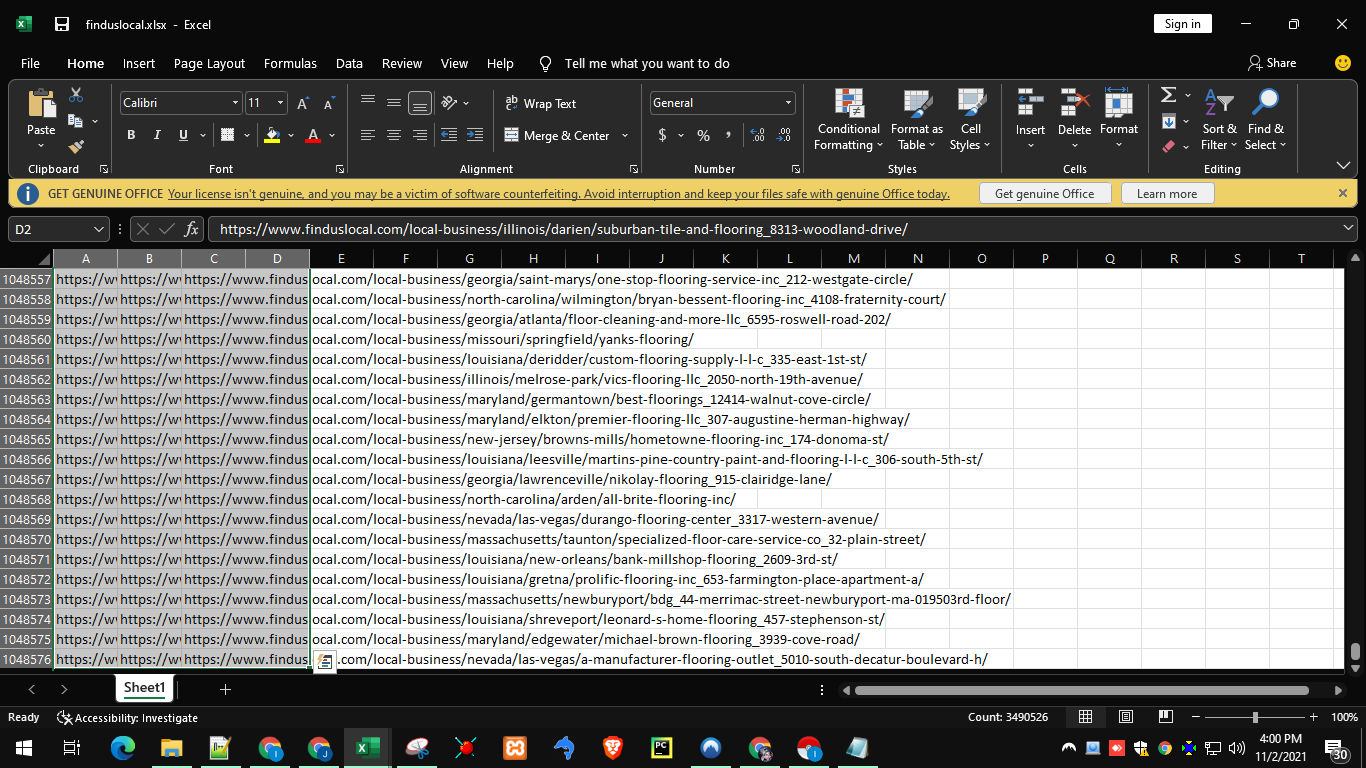Click the Save icon in title bar

pyautogui.click(x=62, y=24)
